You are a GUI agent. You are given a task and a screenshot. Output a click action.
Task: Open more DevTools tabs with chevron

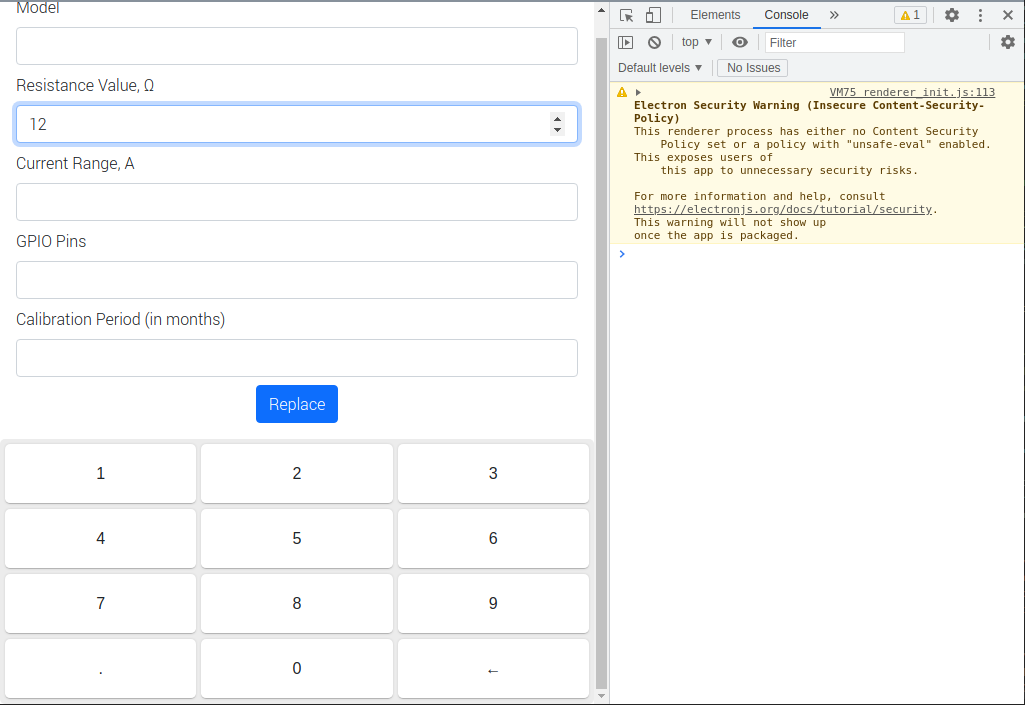[834, 14]
